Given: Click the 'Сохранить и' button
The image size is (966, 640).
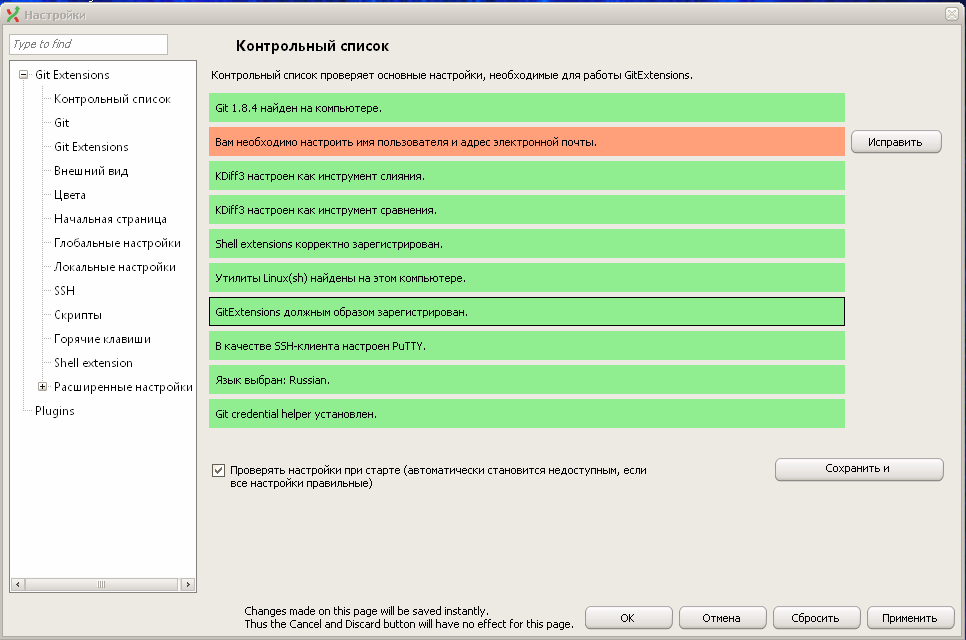Looking at the screenshot, I should click(858, 469).
